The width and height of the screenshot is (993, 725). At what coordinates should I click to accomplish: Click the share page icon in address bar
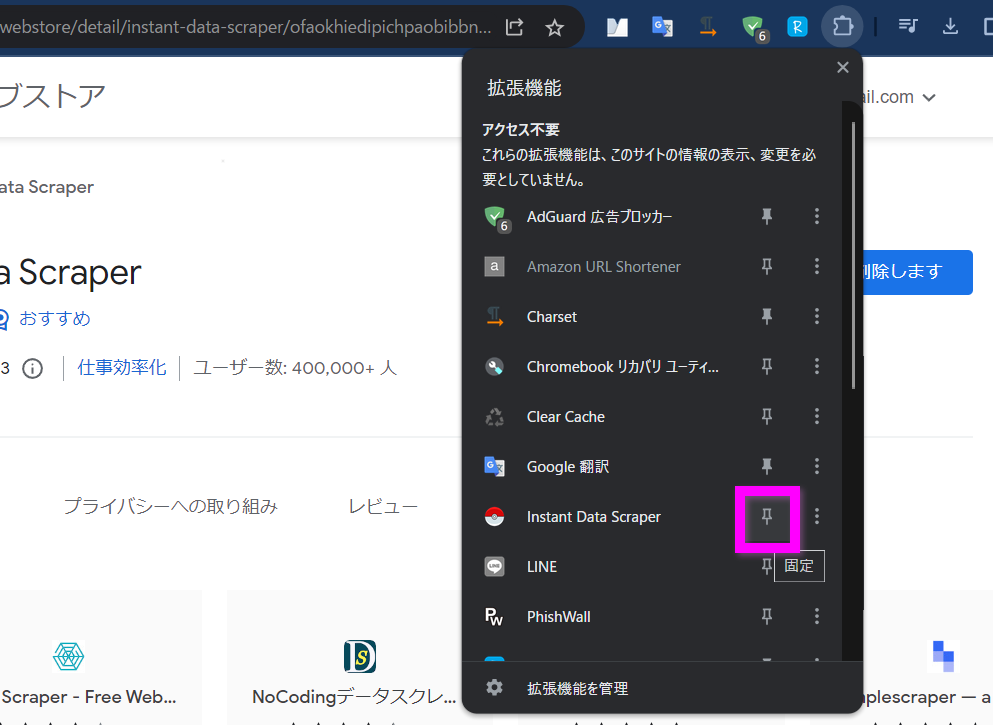(514, 27)
